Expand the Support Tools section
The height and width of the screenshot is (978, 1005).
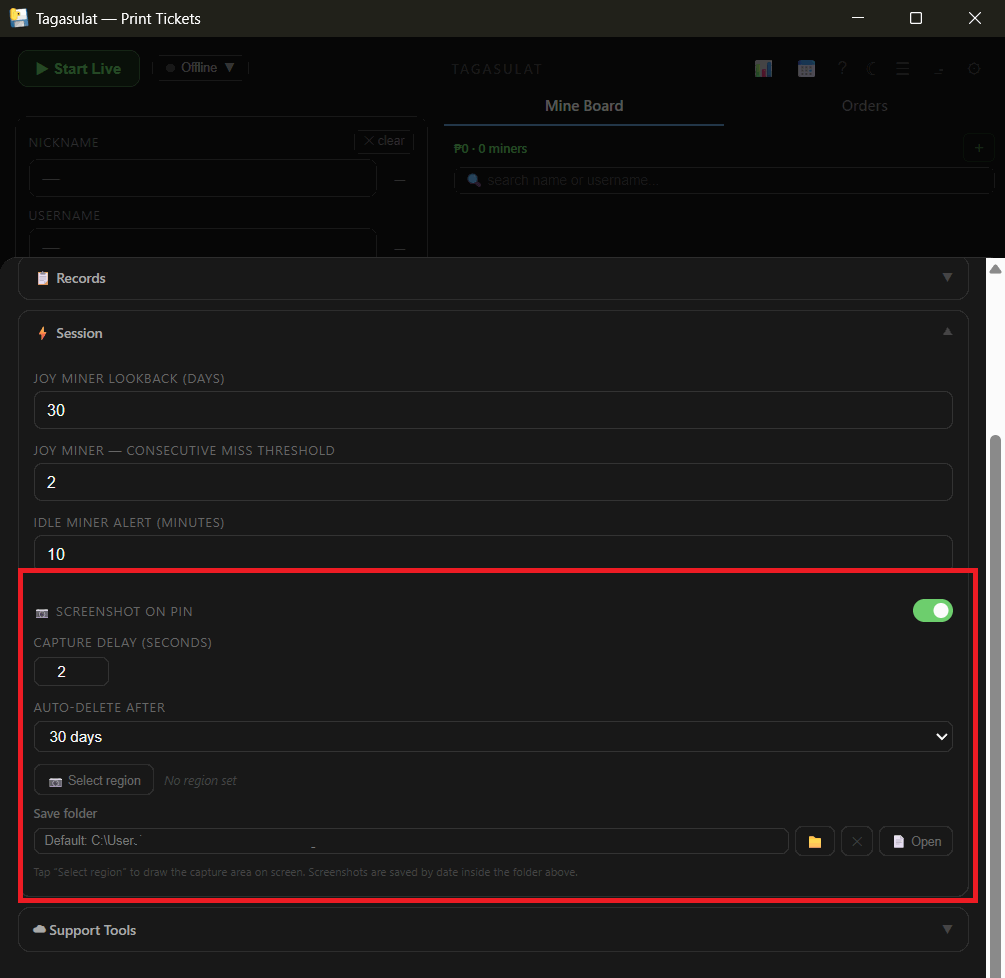coord(493,929)
